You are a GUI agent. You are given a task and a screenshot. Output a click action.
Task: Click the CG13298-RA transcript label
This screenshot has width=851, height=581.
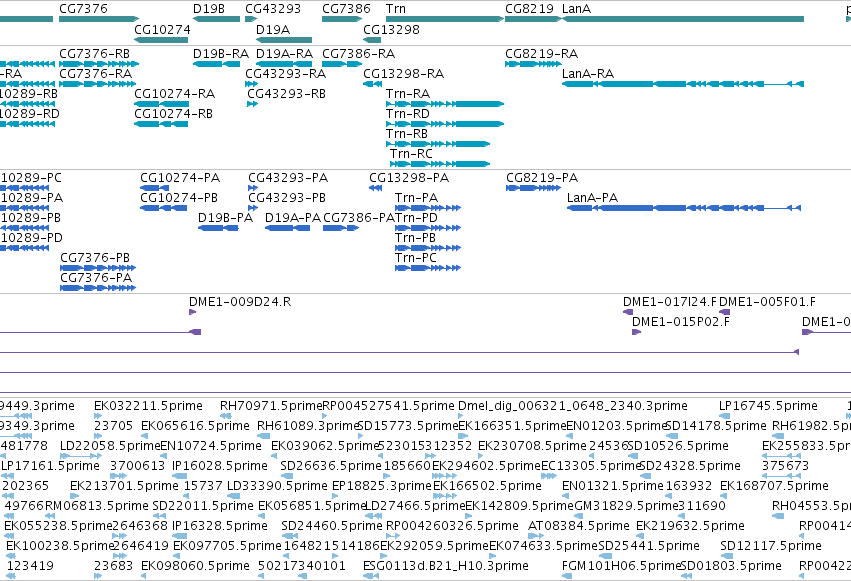pyautogui.click(x=404, y=73)
